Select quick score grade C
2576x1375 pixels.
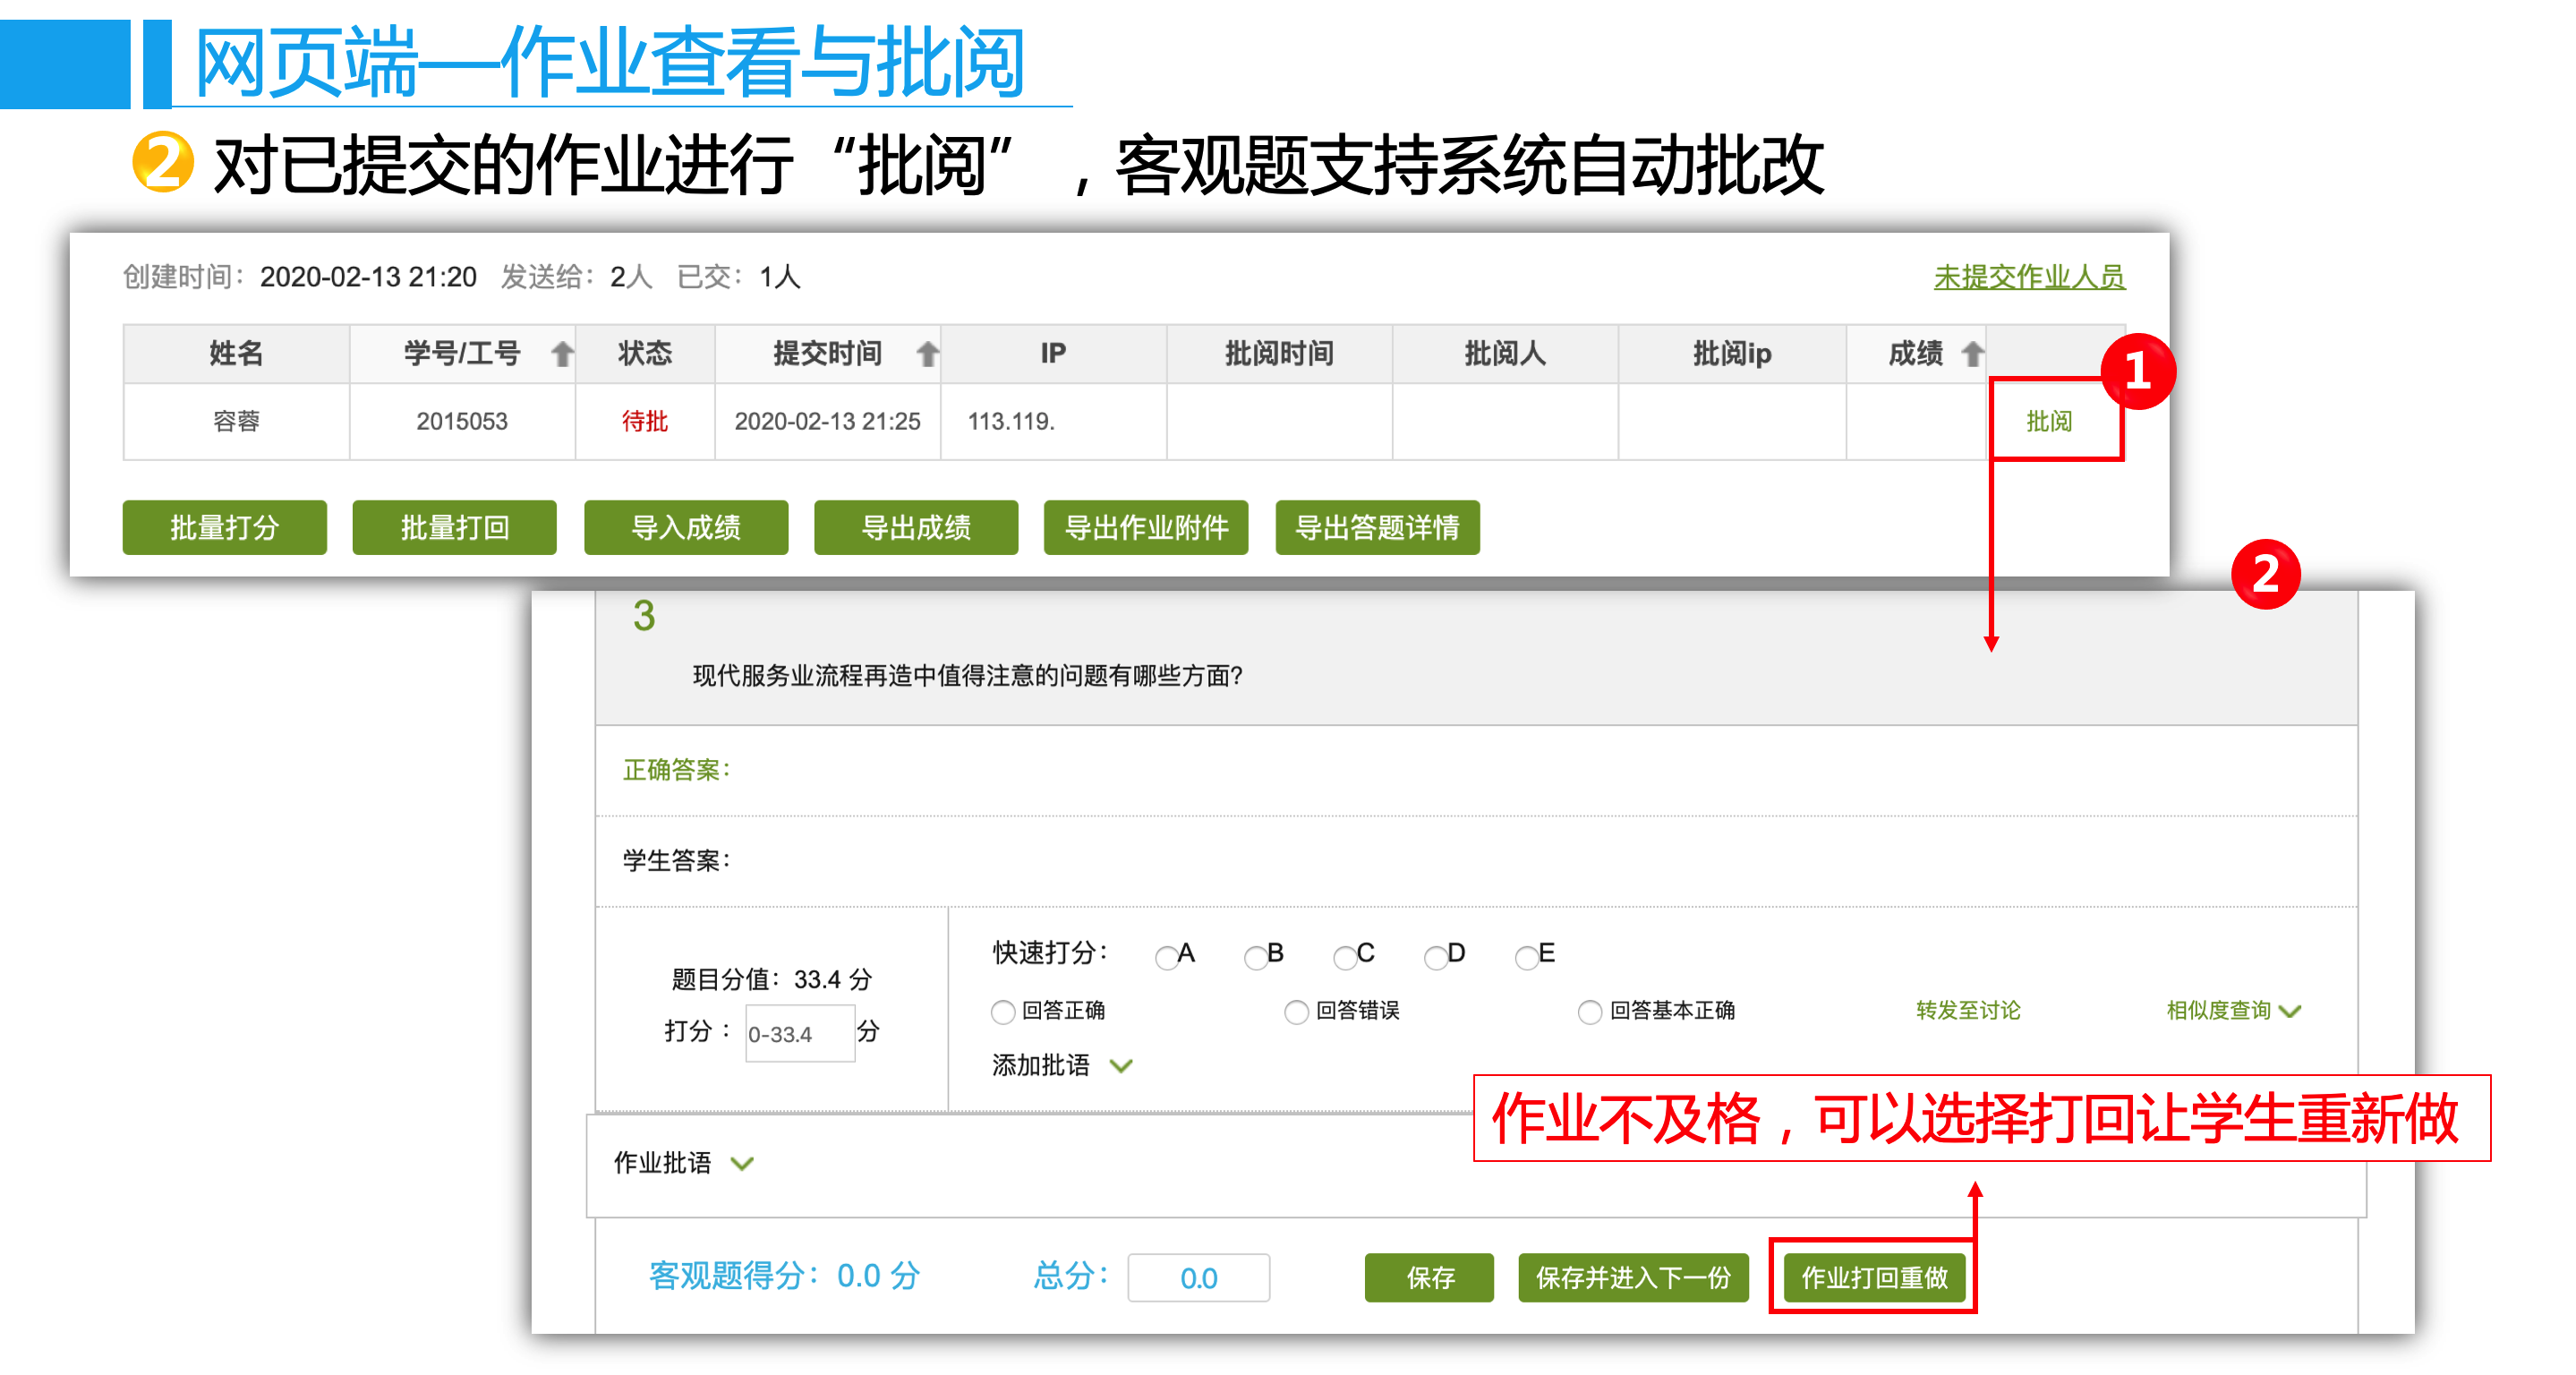[1345, 958]
